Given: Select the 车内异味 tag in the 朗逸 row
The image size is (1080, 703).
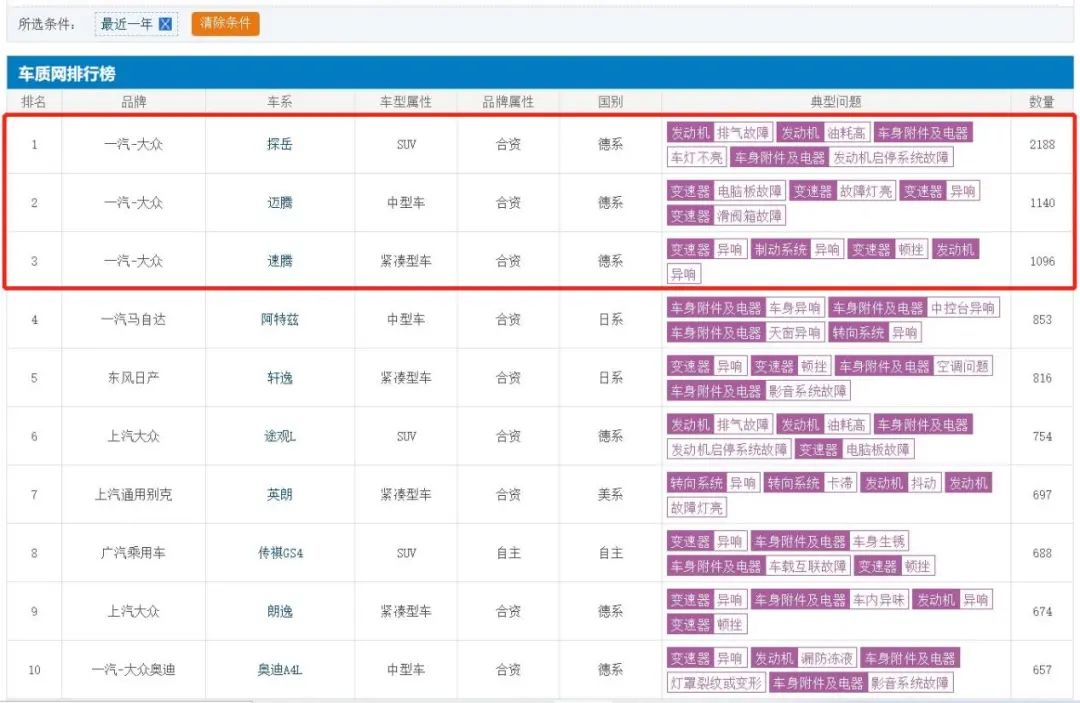Looking at the screenshot, I should coord(879,600).
